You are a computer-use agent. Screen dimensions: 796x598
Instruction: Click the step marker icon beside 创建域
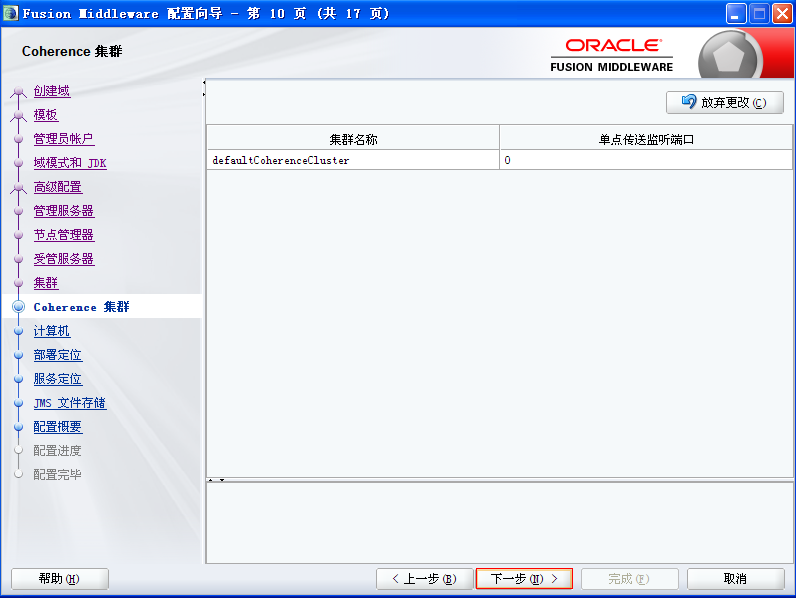(x=18, y=92)
